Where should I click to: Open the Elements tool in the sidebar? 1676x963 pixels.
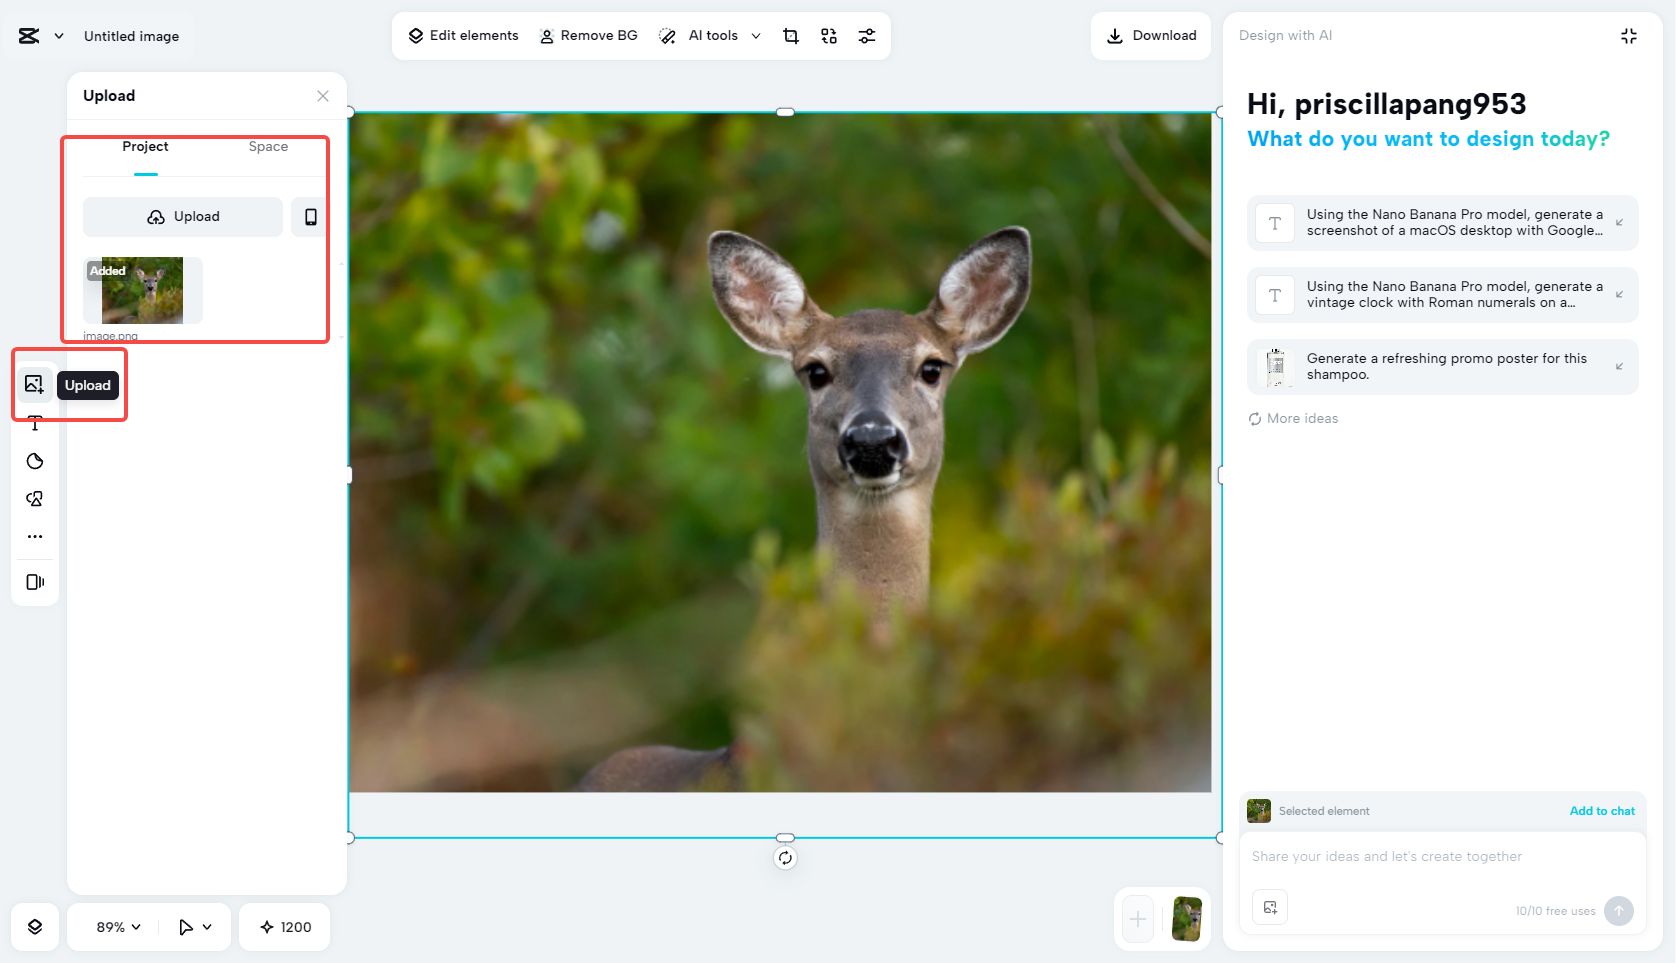[x=34, y=498]
